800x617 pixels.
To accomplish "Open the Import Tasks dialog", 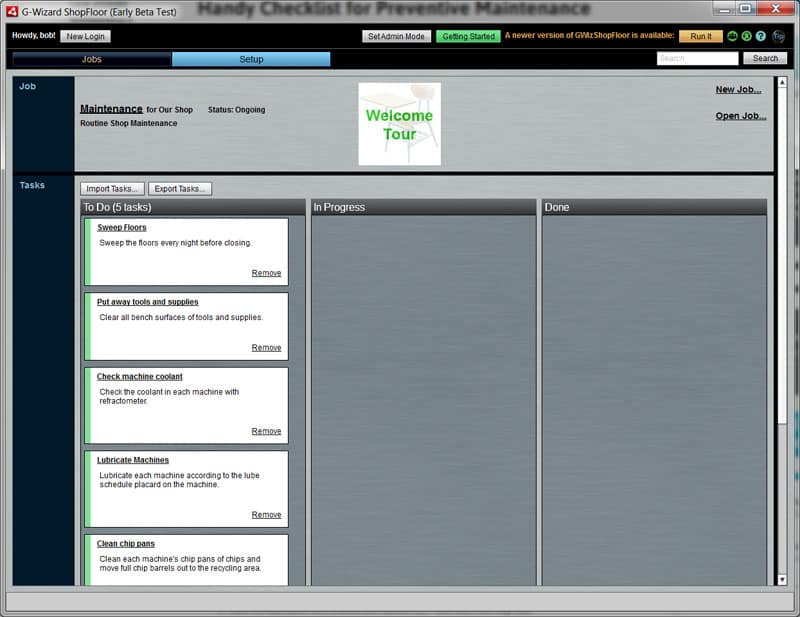I will click(110, 188).
